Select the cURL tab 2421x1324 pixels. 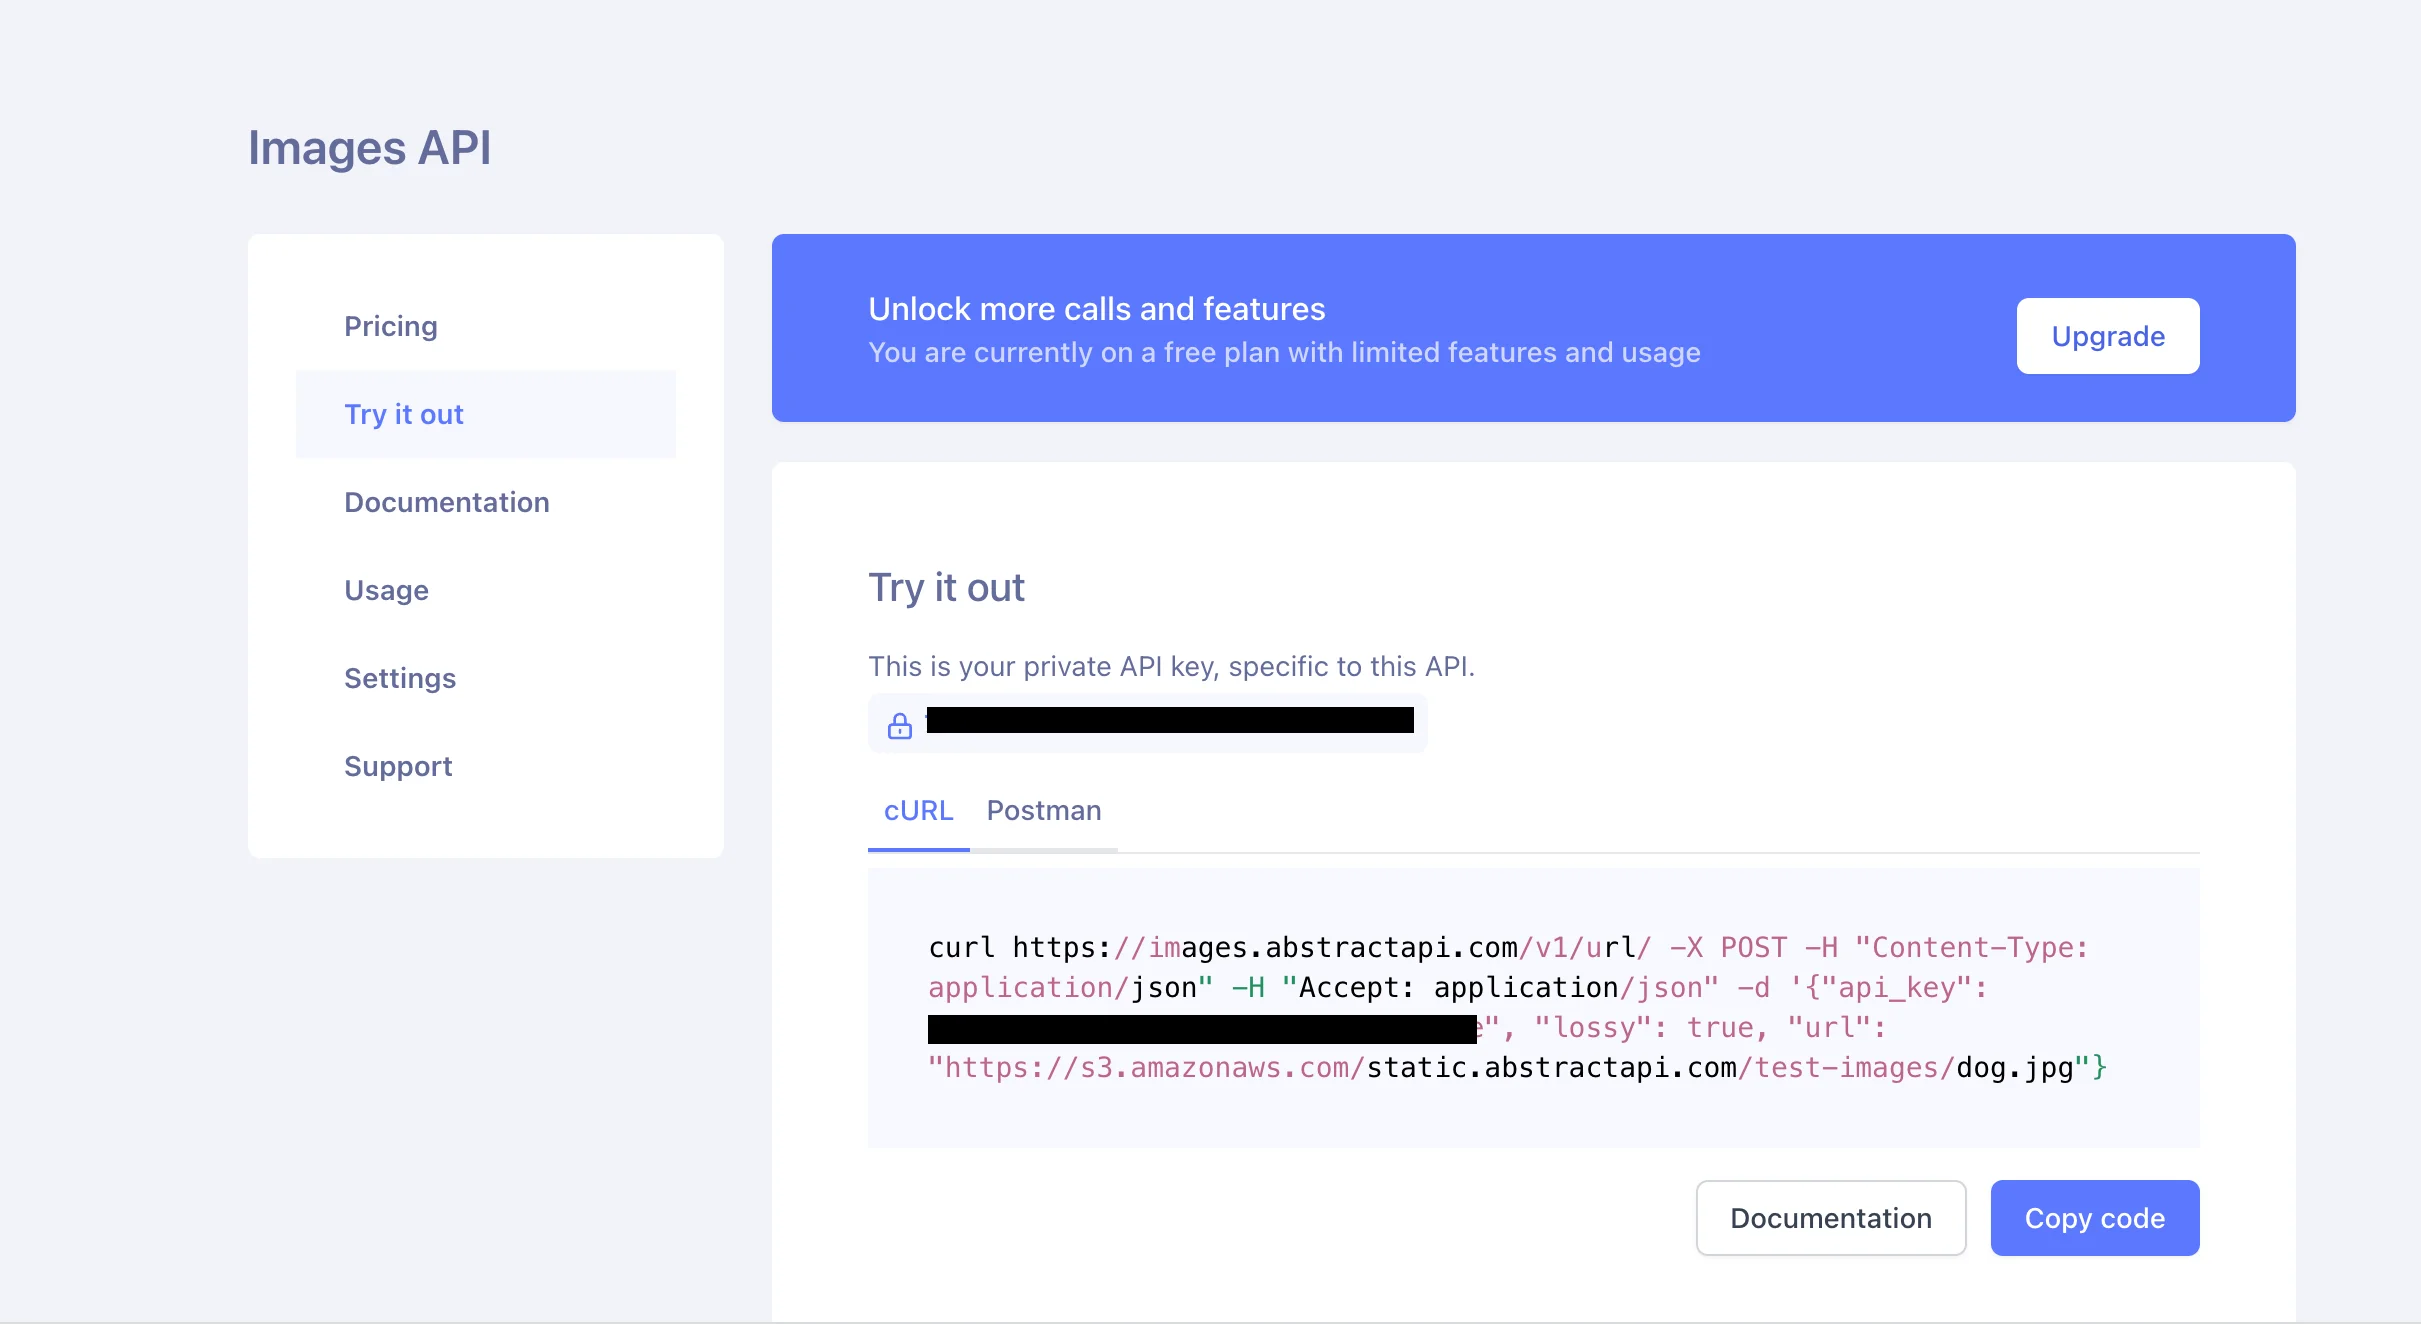917,811
